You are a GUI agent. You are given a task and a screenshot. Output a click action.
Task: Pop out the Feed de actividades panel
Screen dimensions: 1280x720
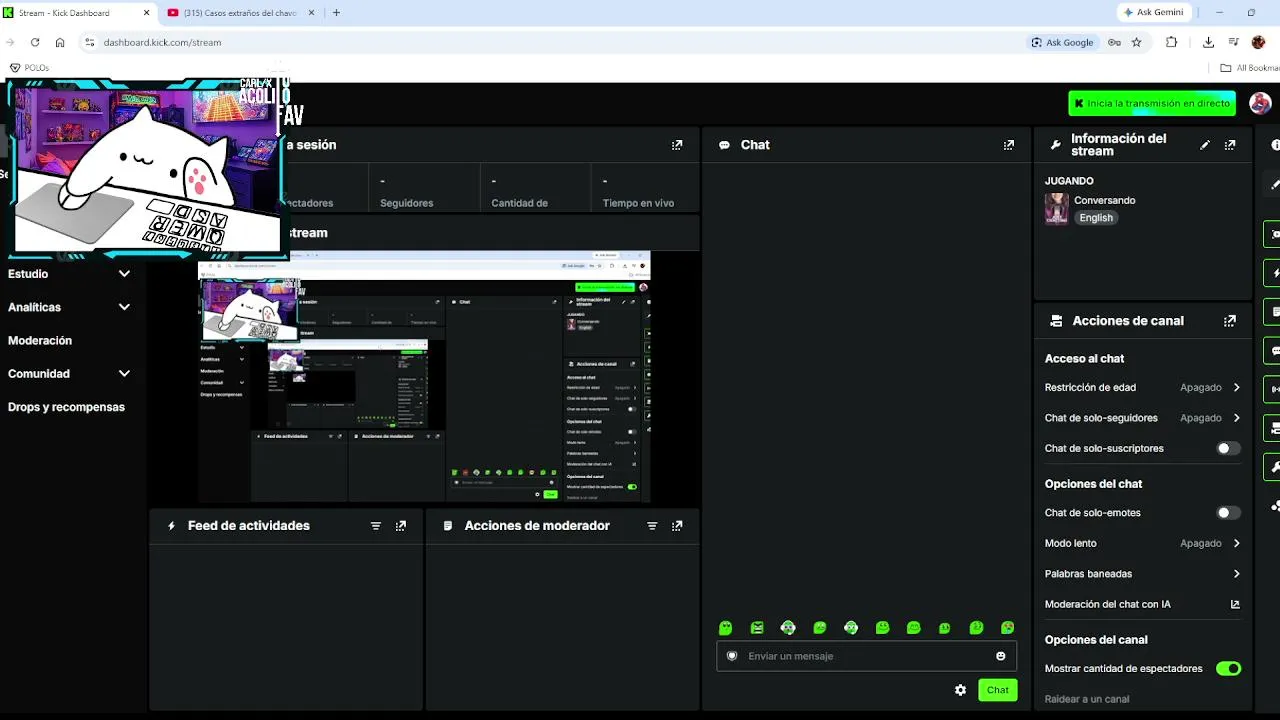(x=401, y=526)
